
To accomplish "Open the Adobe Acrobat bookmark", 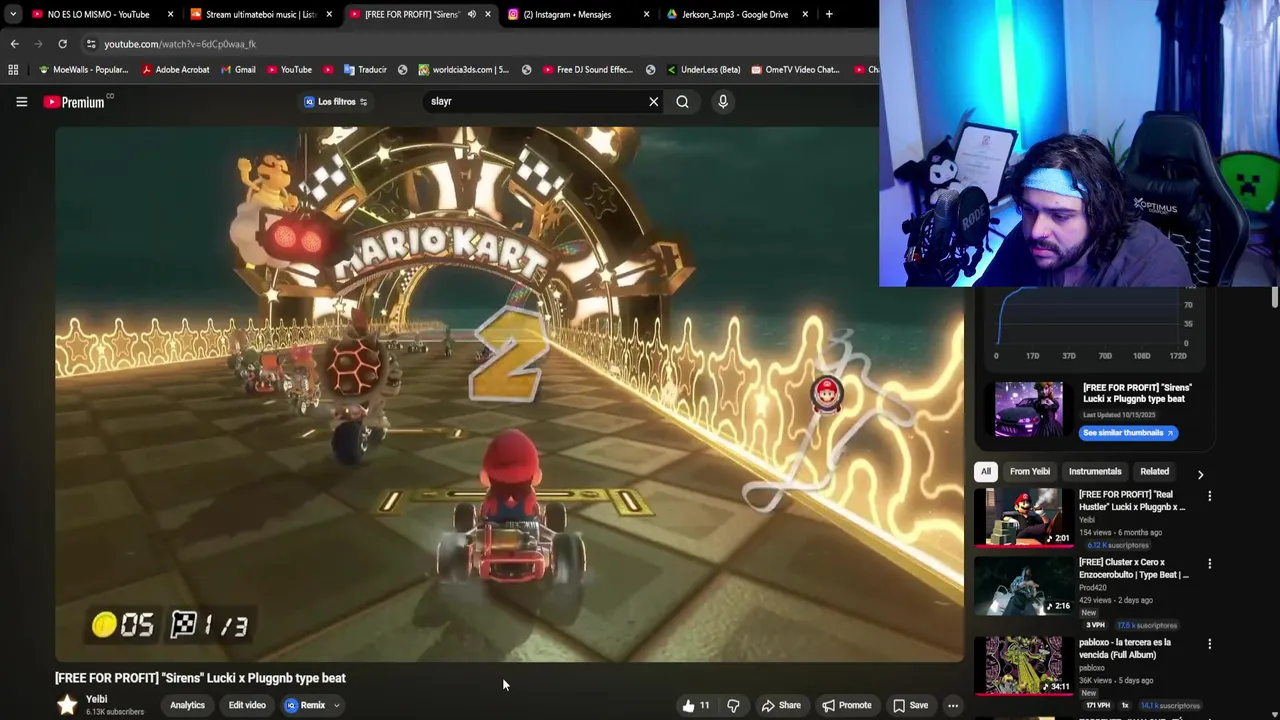I will tap(175, 70).
